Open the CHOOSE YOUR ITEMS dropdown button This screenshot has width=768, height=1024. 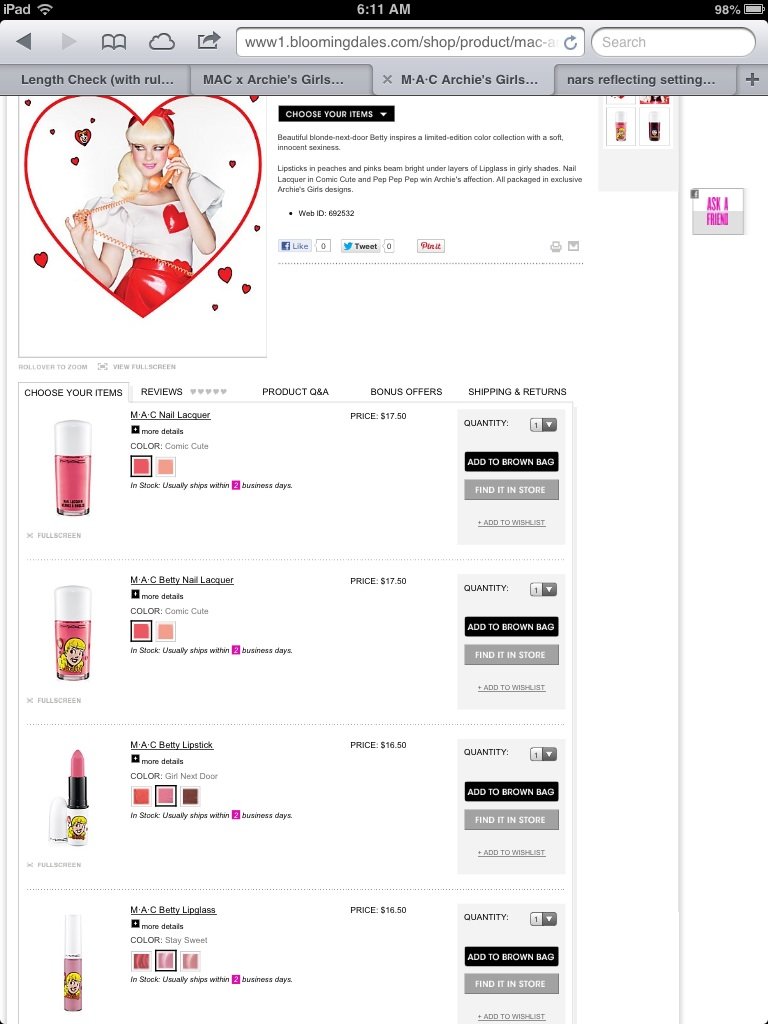coord(336,114)
